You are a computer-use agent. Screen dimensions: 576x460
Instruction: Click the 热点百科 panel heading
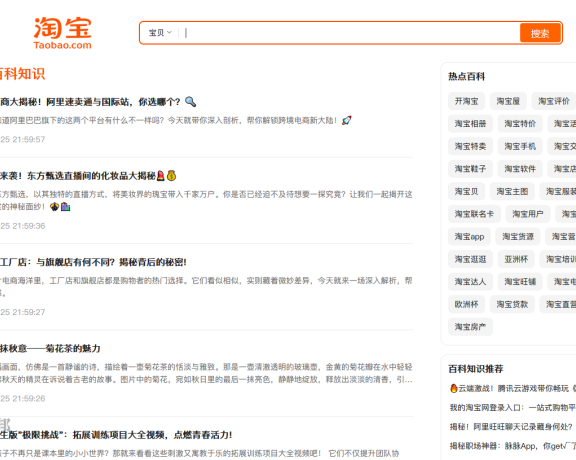(467, 76)
